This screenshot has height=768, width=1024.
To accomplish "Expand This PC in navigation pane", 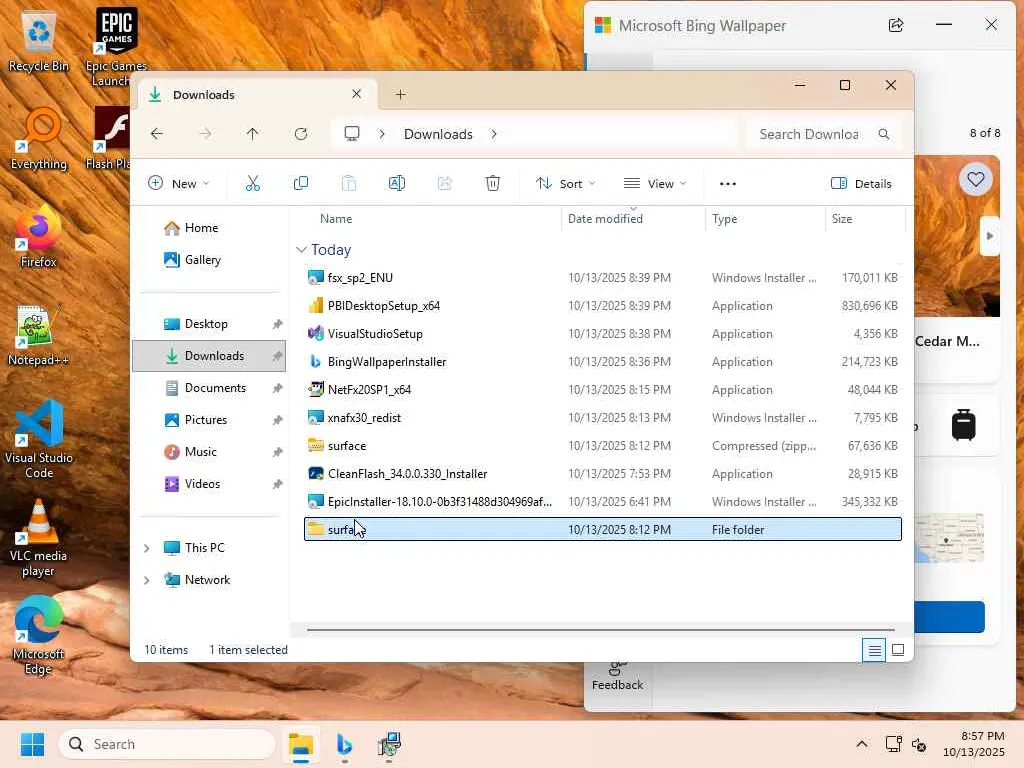I will point(147,548).
